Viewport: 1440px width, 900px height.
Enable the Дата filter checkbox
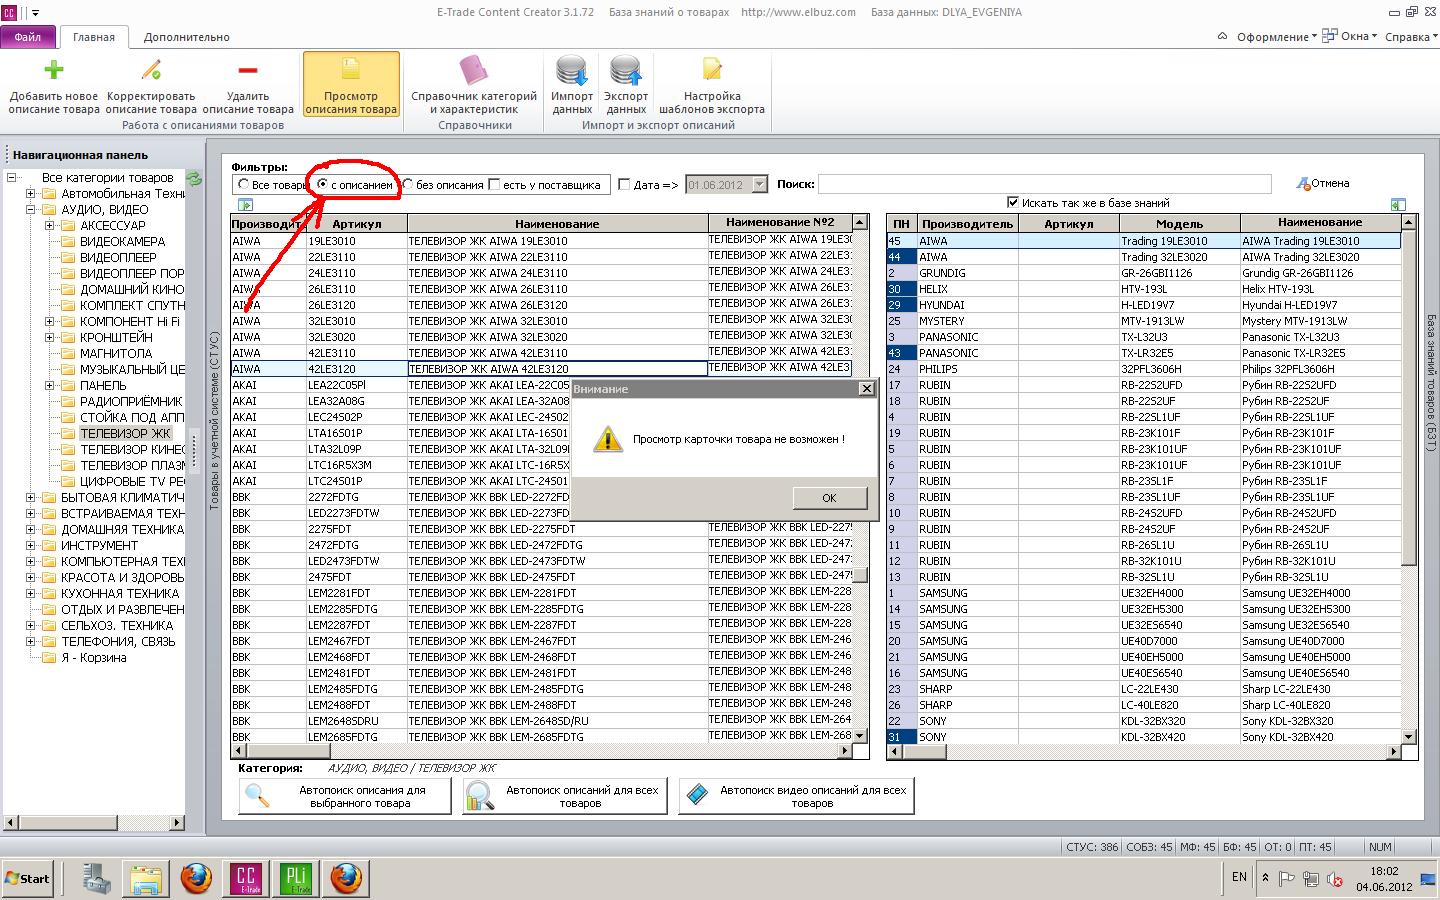click(624, 184)
